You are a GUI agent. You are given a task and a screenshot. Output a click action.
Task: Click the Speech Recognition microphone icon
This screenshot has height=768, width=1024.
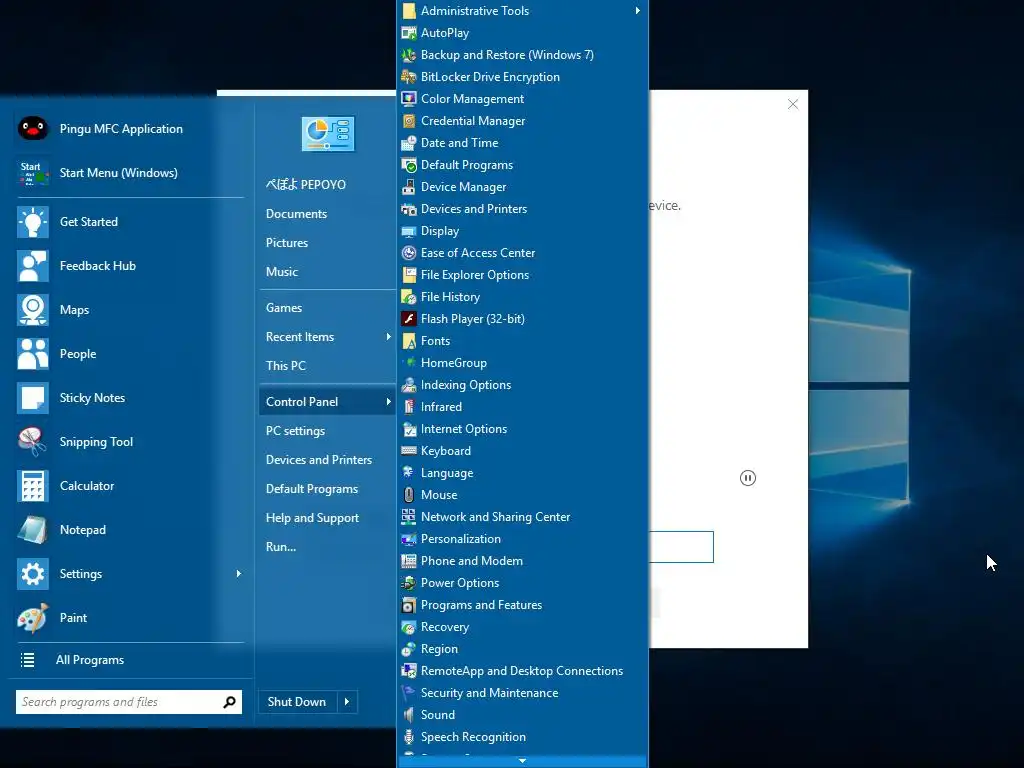coord(409,737)
